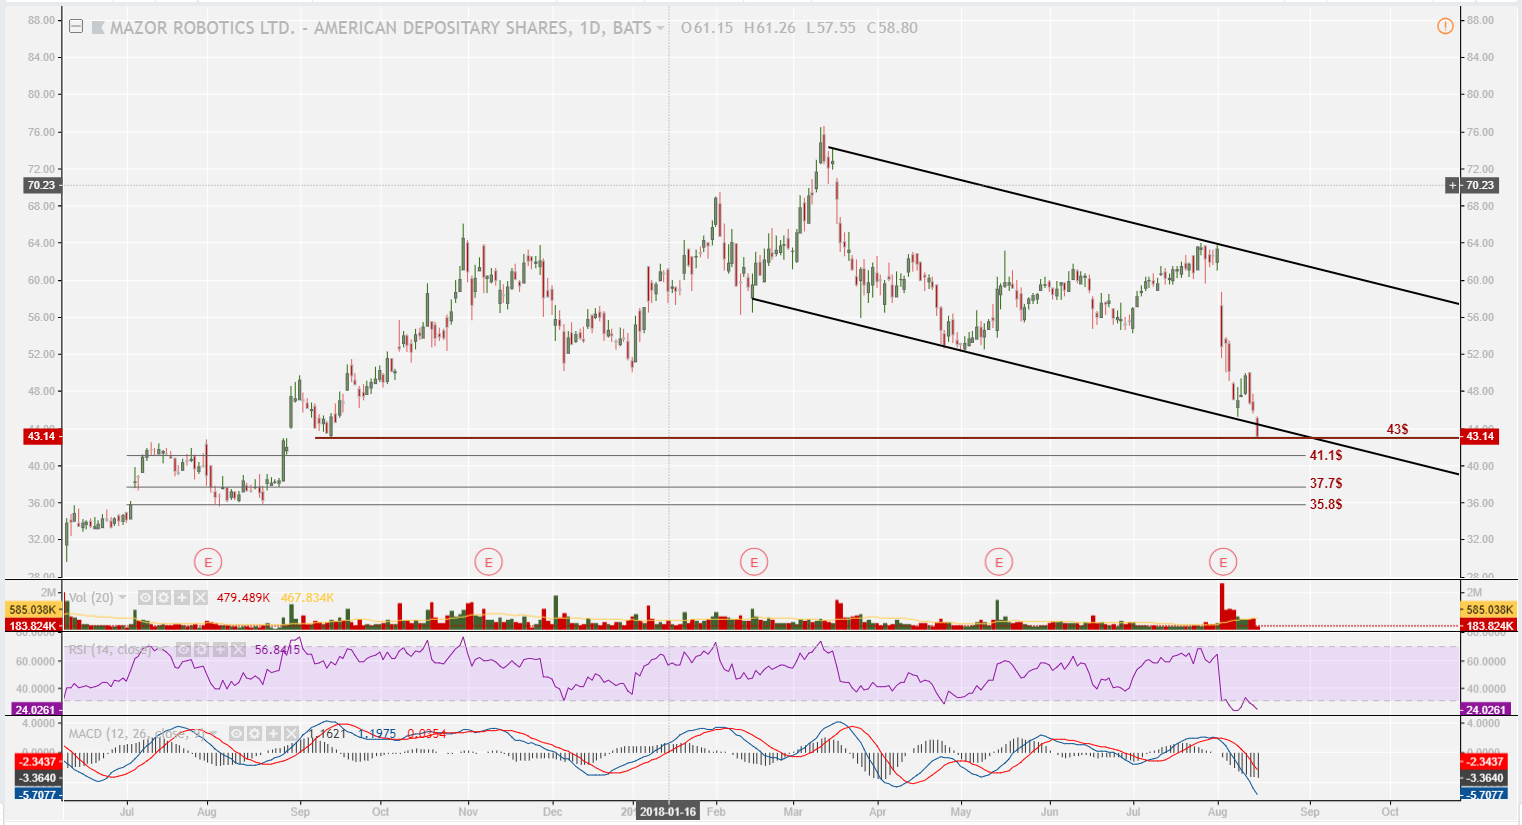This screenshot has height=825, width=1522.
Task: Open the orange warning alert icon
Action: tap(1445, 26)
